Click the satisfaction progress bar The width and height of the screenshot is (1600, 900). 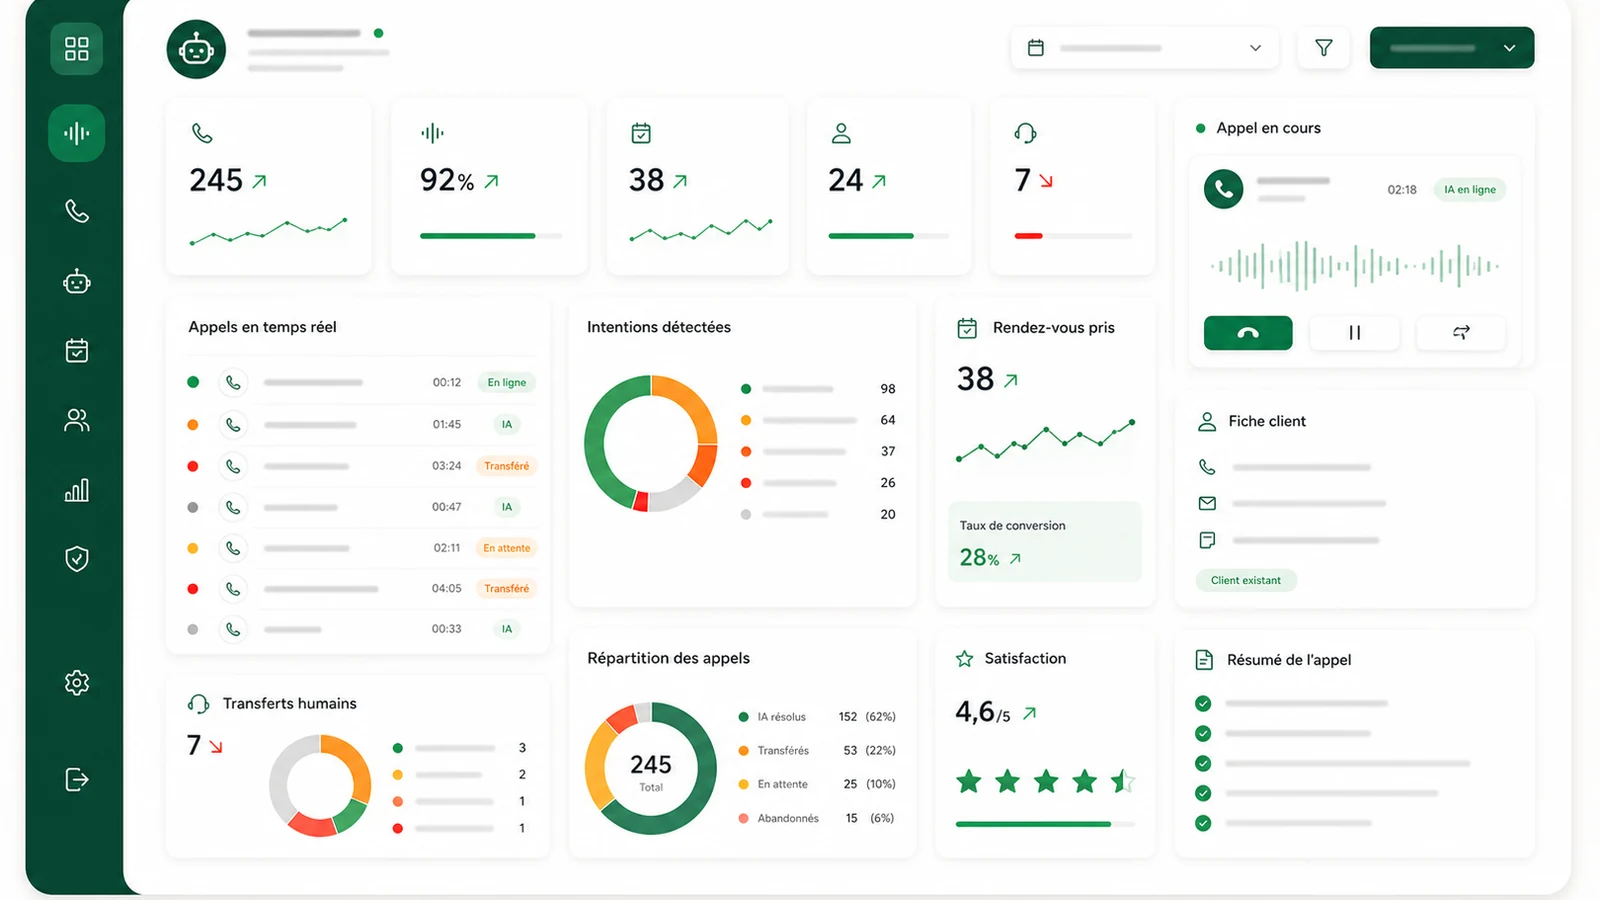(1045, 824)
